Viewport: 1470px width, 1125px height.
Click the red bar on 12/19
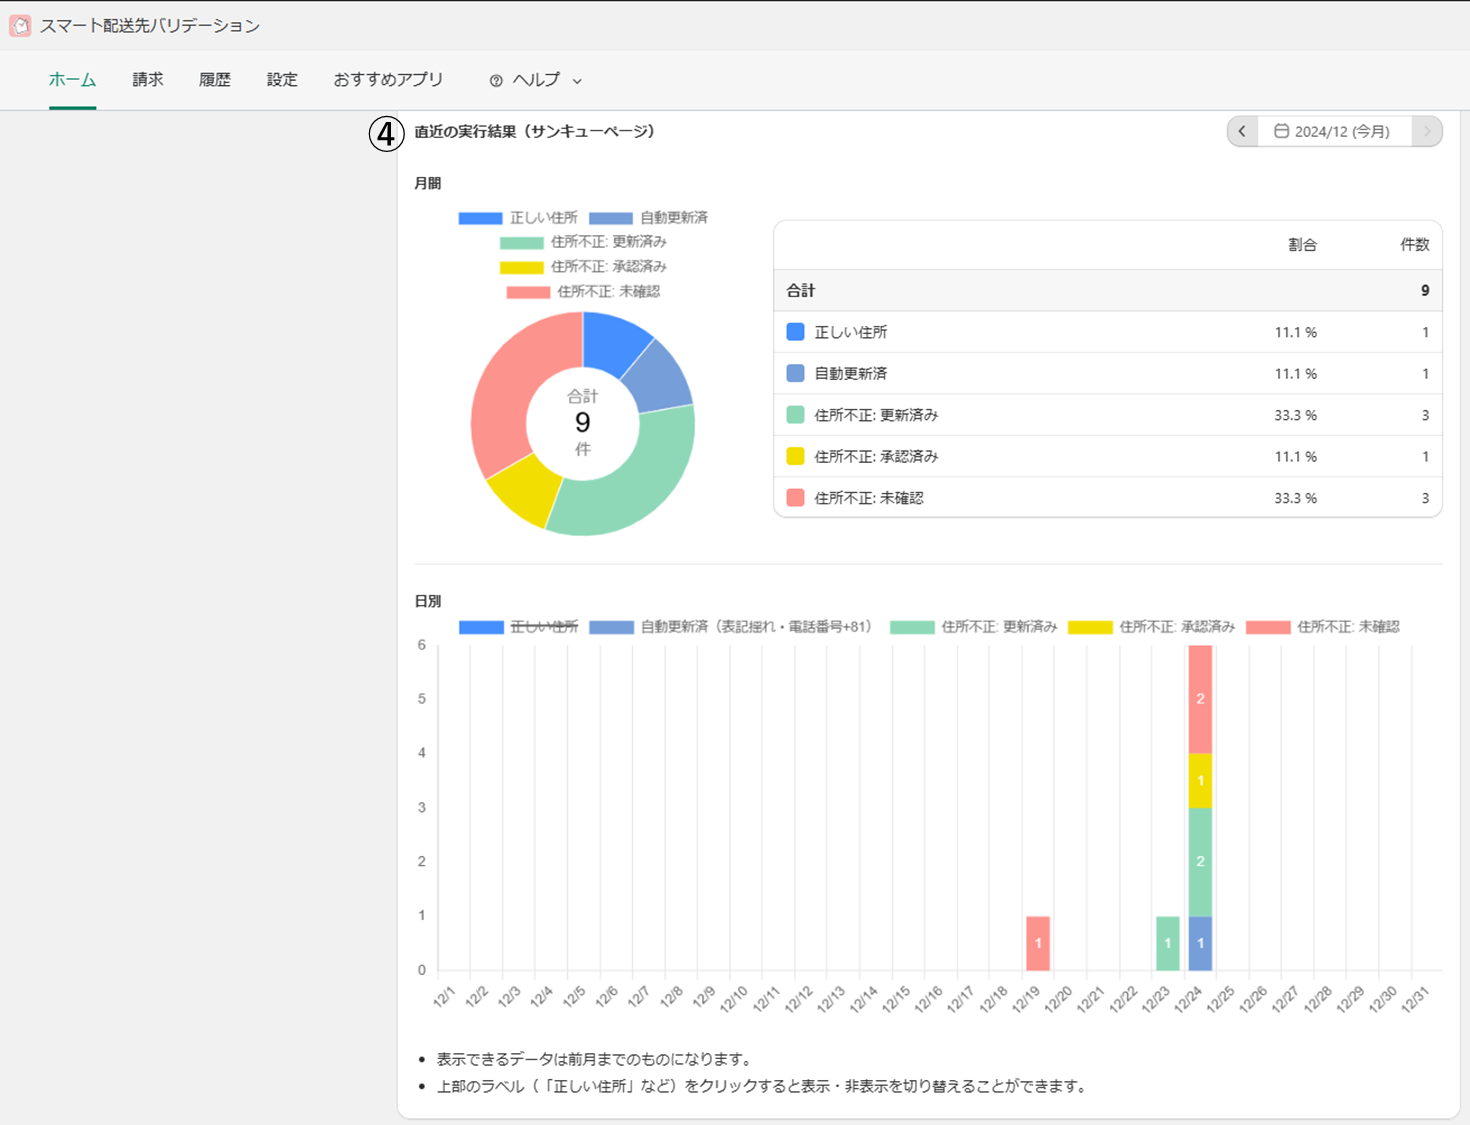[x=1038, y=943]
